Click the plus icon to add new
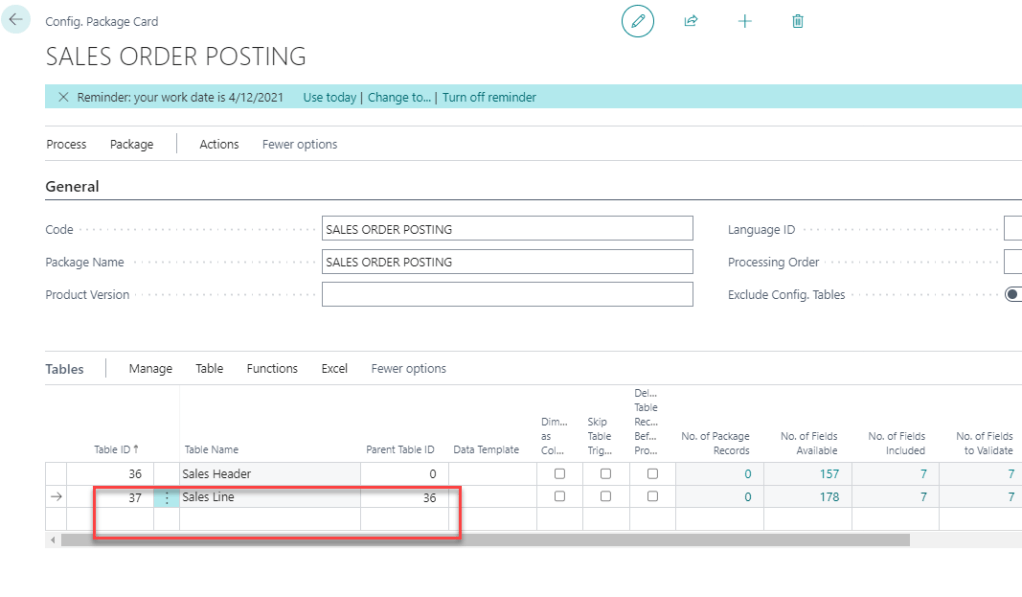 pyautogui.click(x=745, y=21)
